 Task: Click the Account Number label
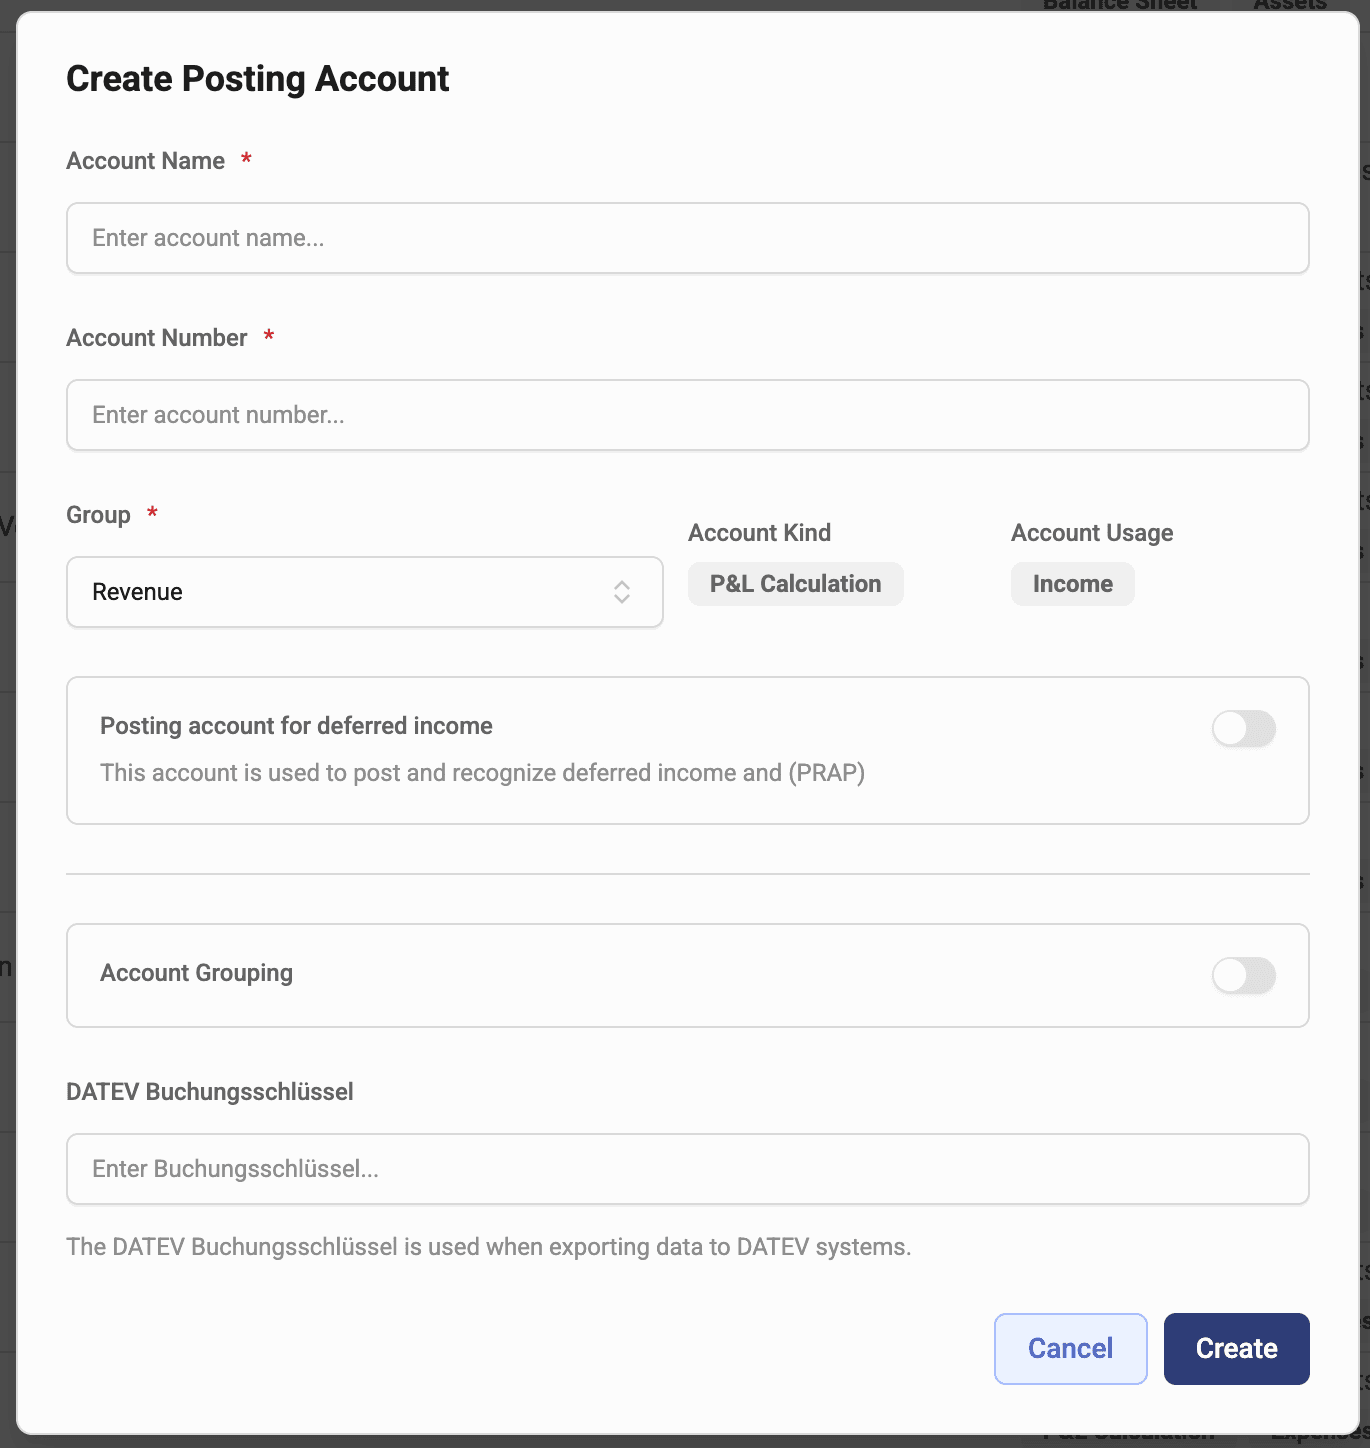point(157,338)
